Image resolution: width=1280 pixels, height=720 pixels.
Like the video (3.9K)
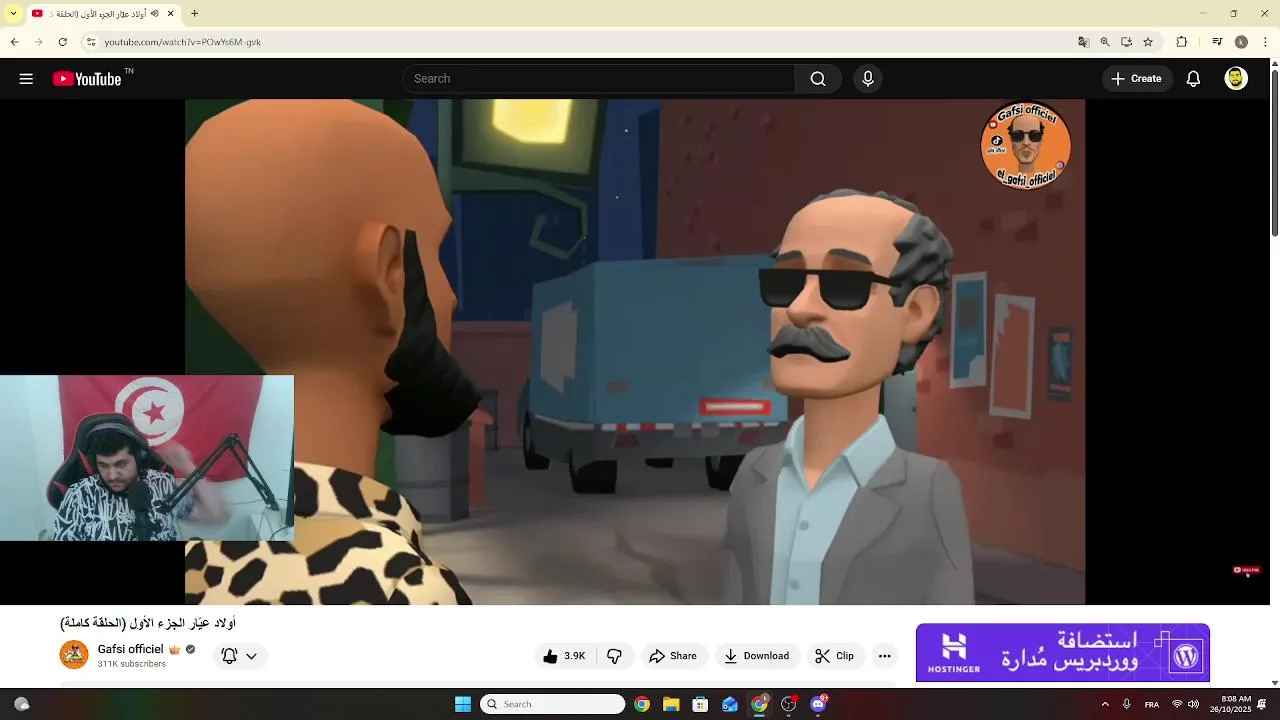[564, 656]
